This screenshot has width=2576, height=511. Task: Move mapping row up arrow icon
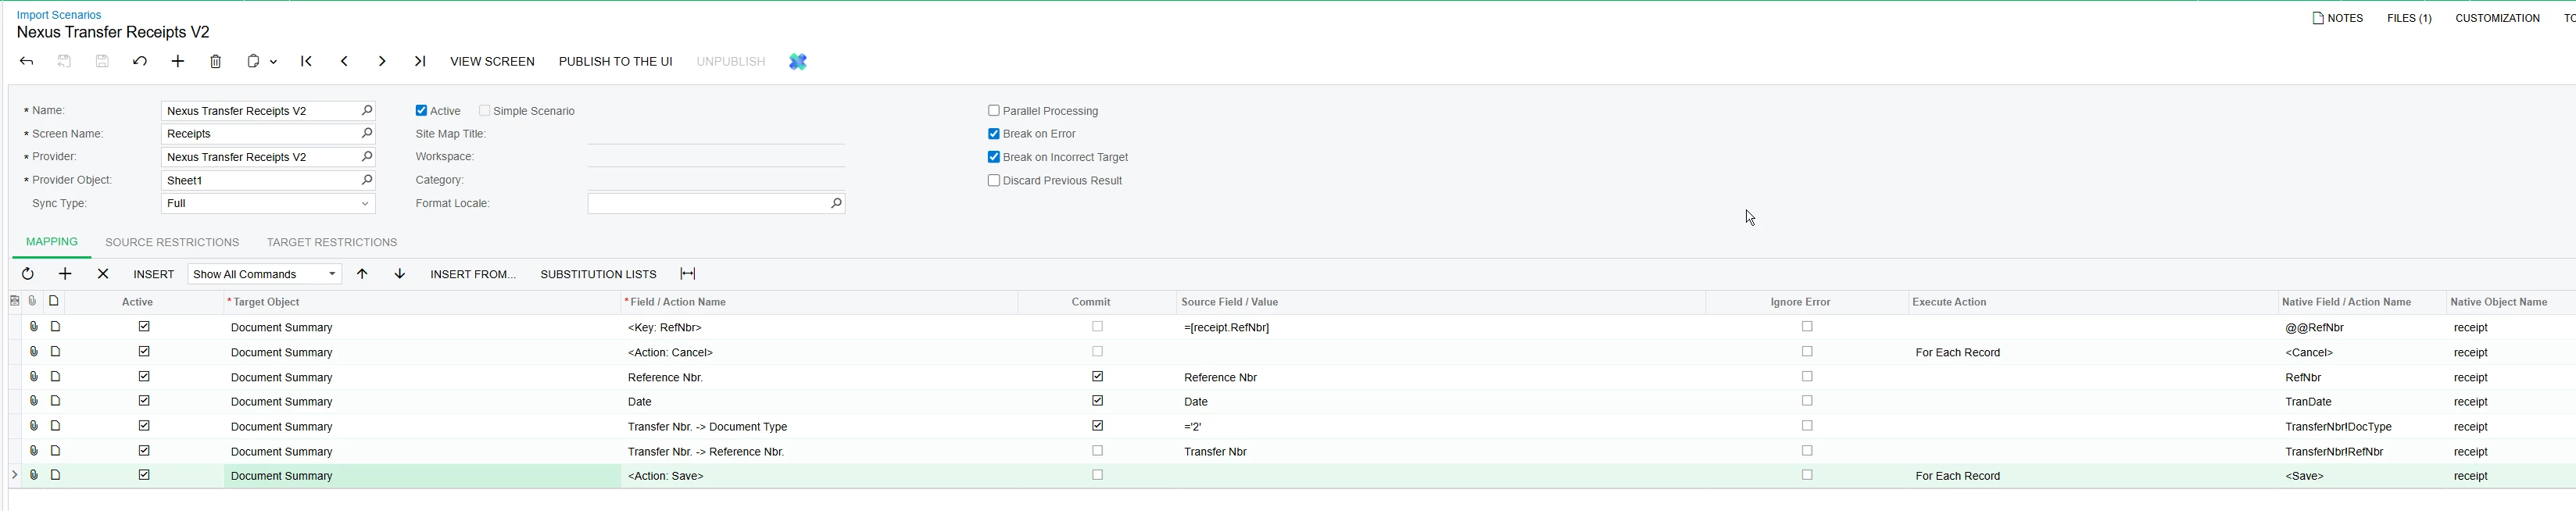point(362,274)
